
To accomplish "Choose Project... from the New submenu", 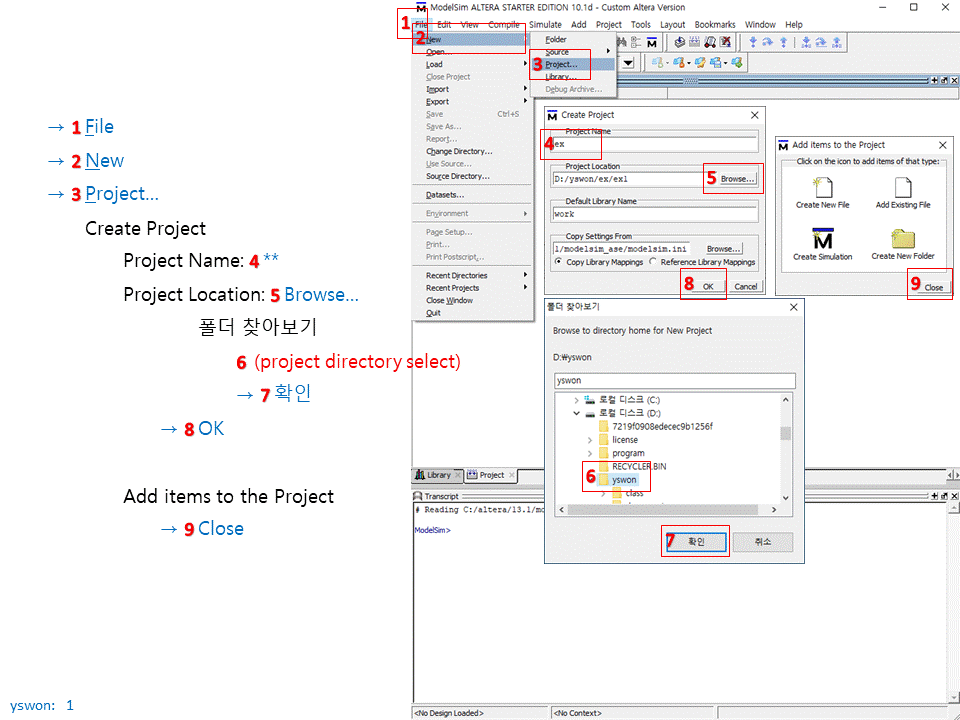I will 572,64.
